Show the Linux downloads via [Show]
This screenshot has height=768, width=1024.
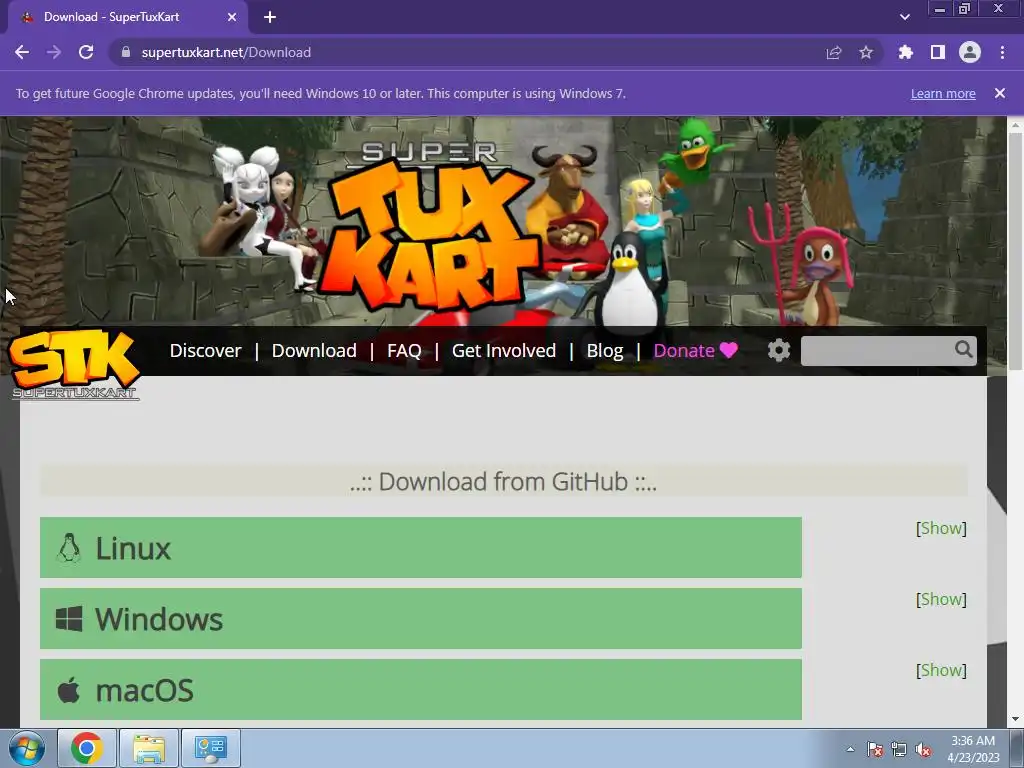tap(941, 528)
